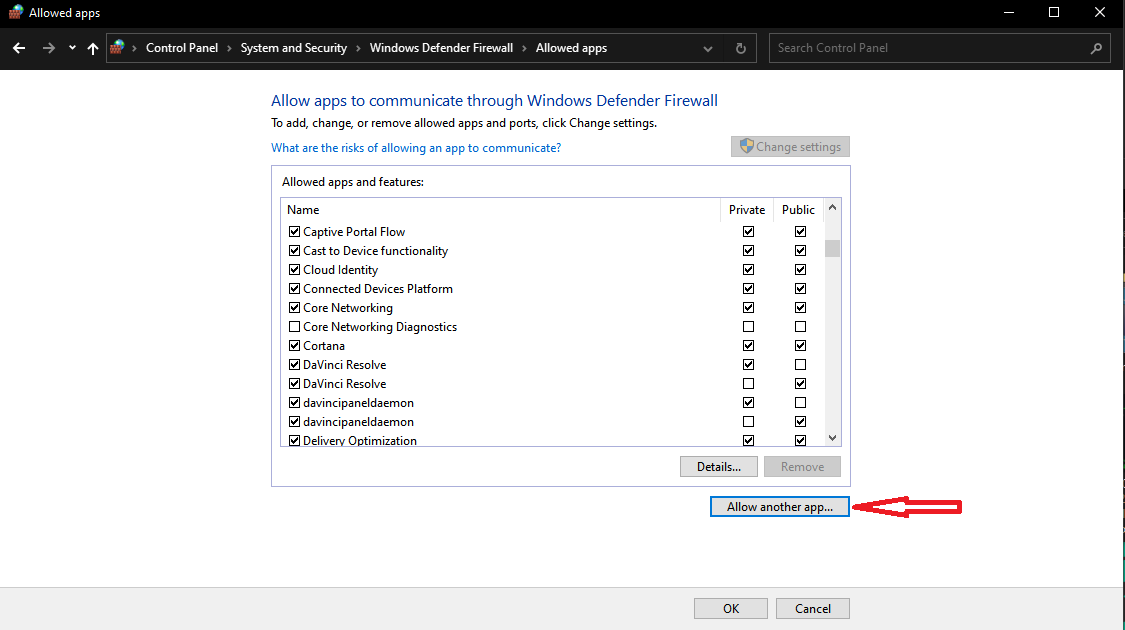Toggle Public checkbox for Cortana
The image size is (1125, 630).
click(x=800, y=346)
